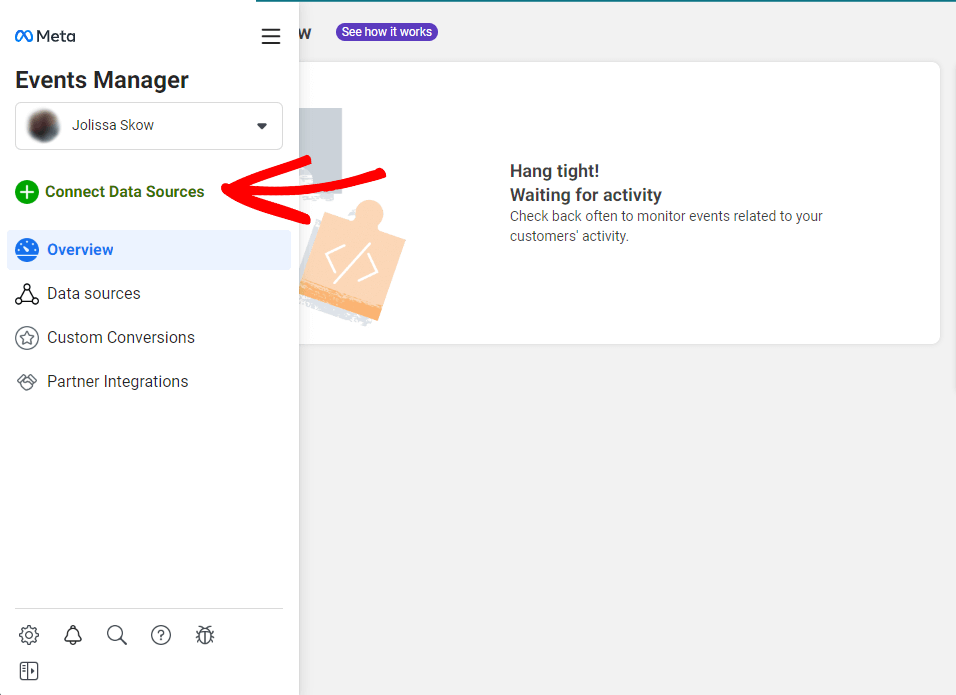Open Events Manager settings via gear icon
956x695 pixels.
pos(28,634)
